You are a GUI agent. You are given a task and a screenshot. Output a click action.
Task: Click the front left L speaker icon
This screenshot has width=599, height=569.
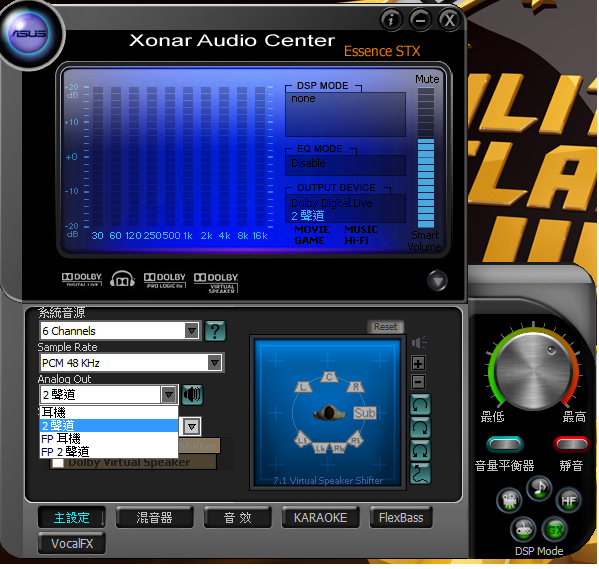click(x=303, y=387)
